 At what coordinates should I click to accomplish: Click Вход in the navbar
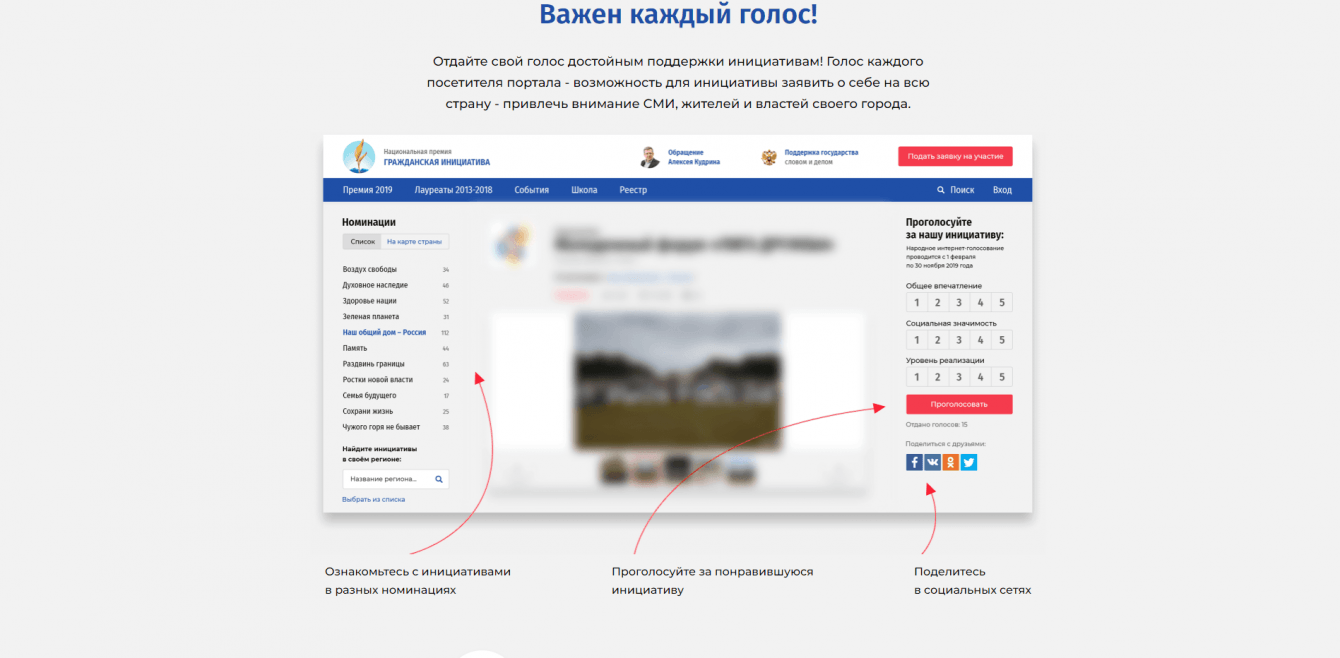pos(1002,190)
